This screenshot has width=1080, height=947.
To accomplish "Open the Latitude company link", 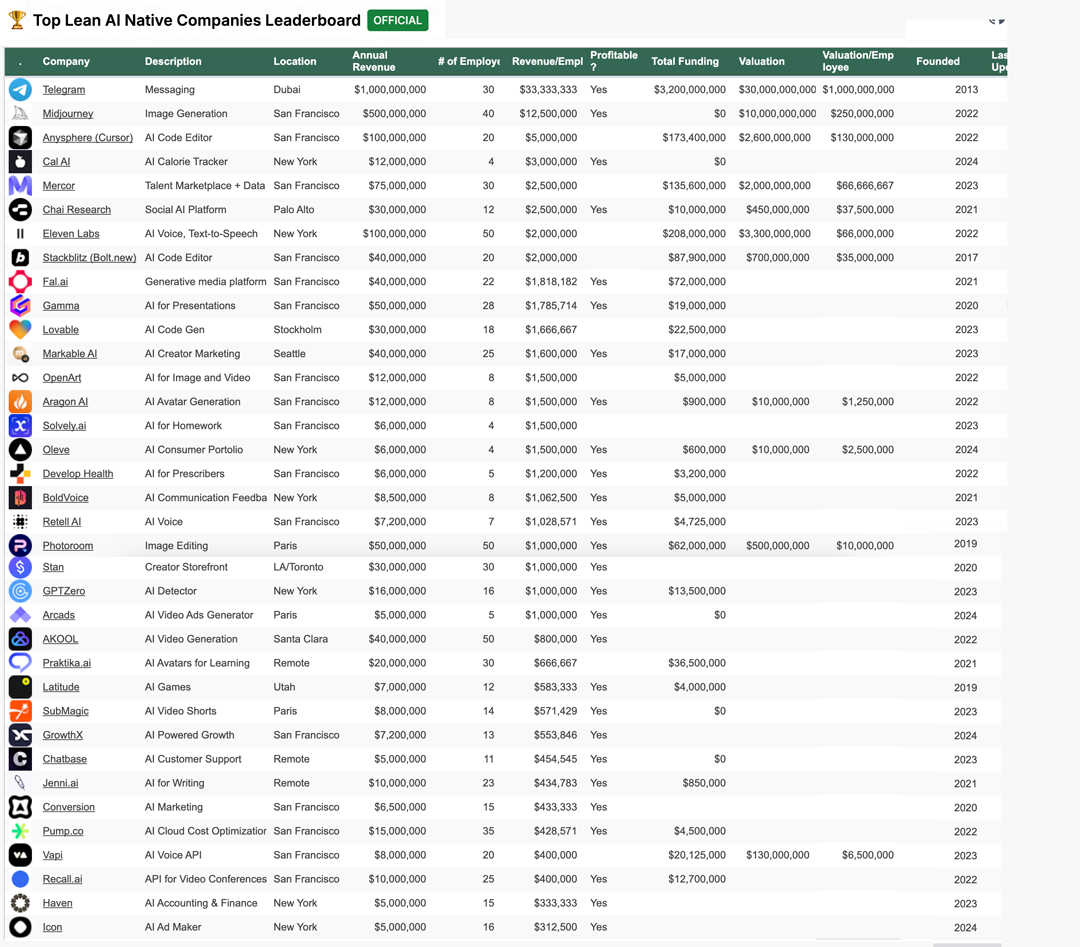I will [x=61, y=687].
